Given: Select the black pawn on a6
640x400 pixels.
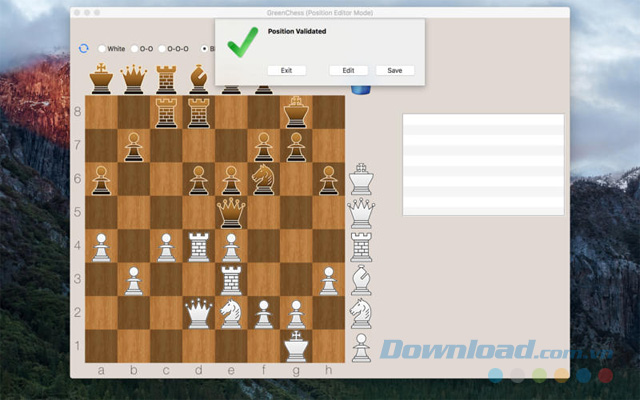Looking at the screenshot, I should (101, 180).
